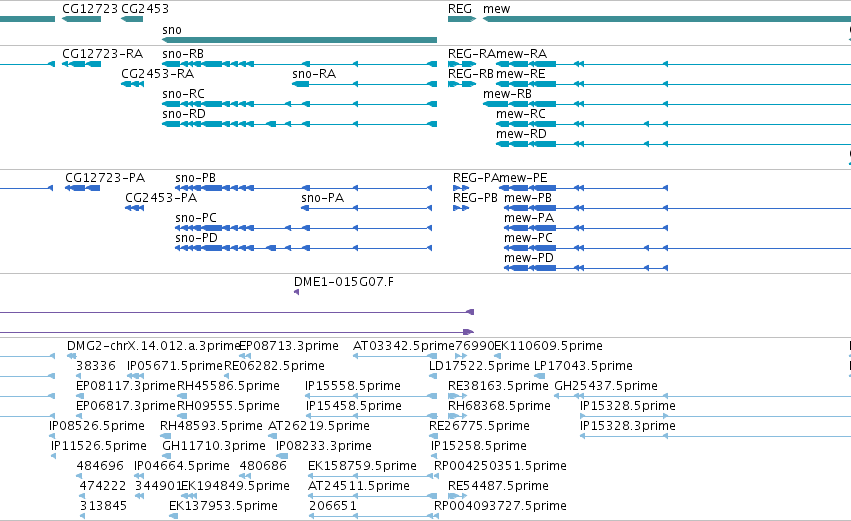Select the CG2453-PA protein label

[x=161, y=198]
